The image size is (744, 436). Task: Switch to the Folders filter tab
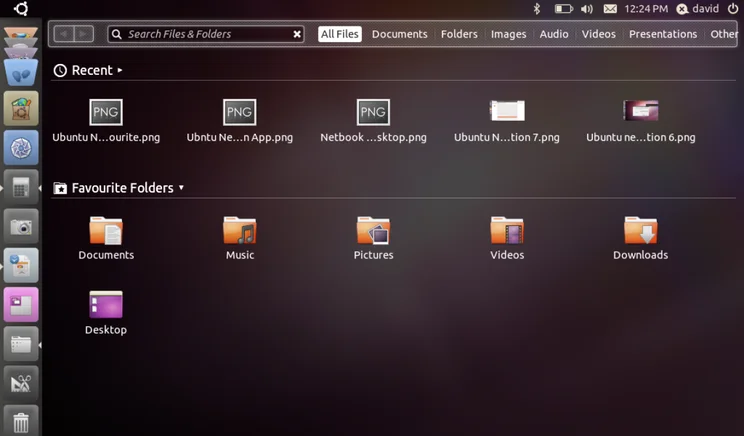[x=459, y=34]
